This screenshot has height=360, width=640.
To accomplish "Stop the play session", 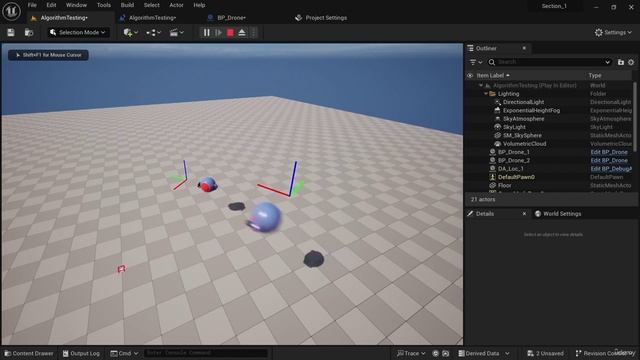I will tap(230, 33).
